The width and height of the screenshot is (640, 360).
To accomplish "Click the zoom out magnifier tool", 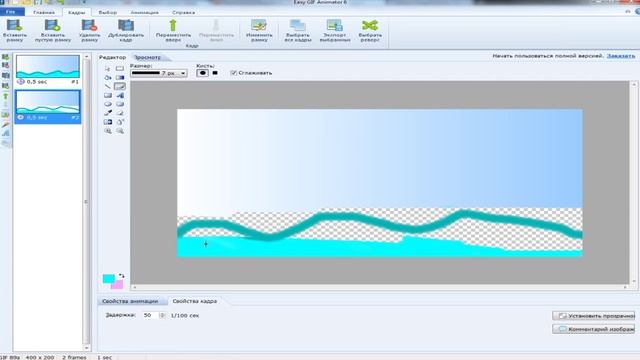I will [x=120, y=131].
